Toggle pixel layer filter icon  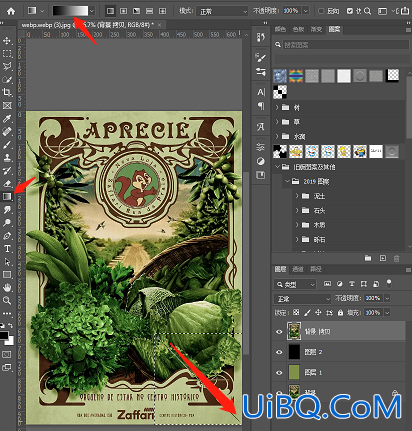click(x=328, y=284)
